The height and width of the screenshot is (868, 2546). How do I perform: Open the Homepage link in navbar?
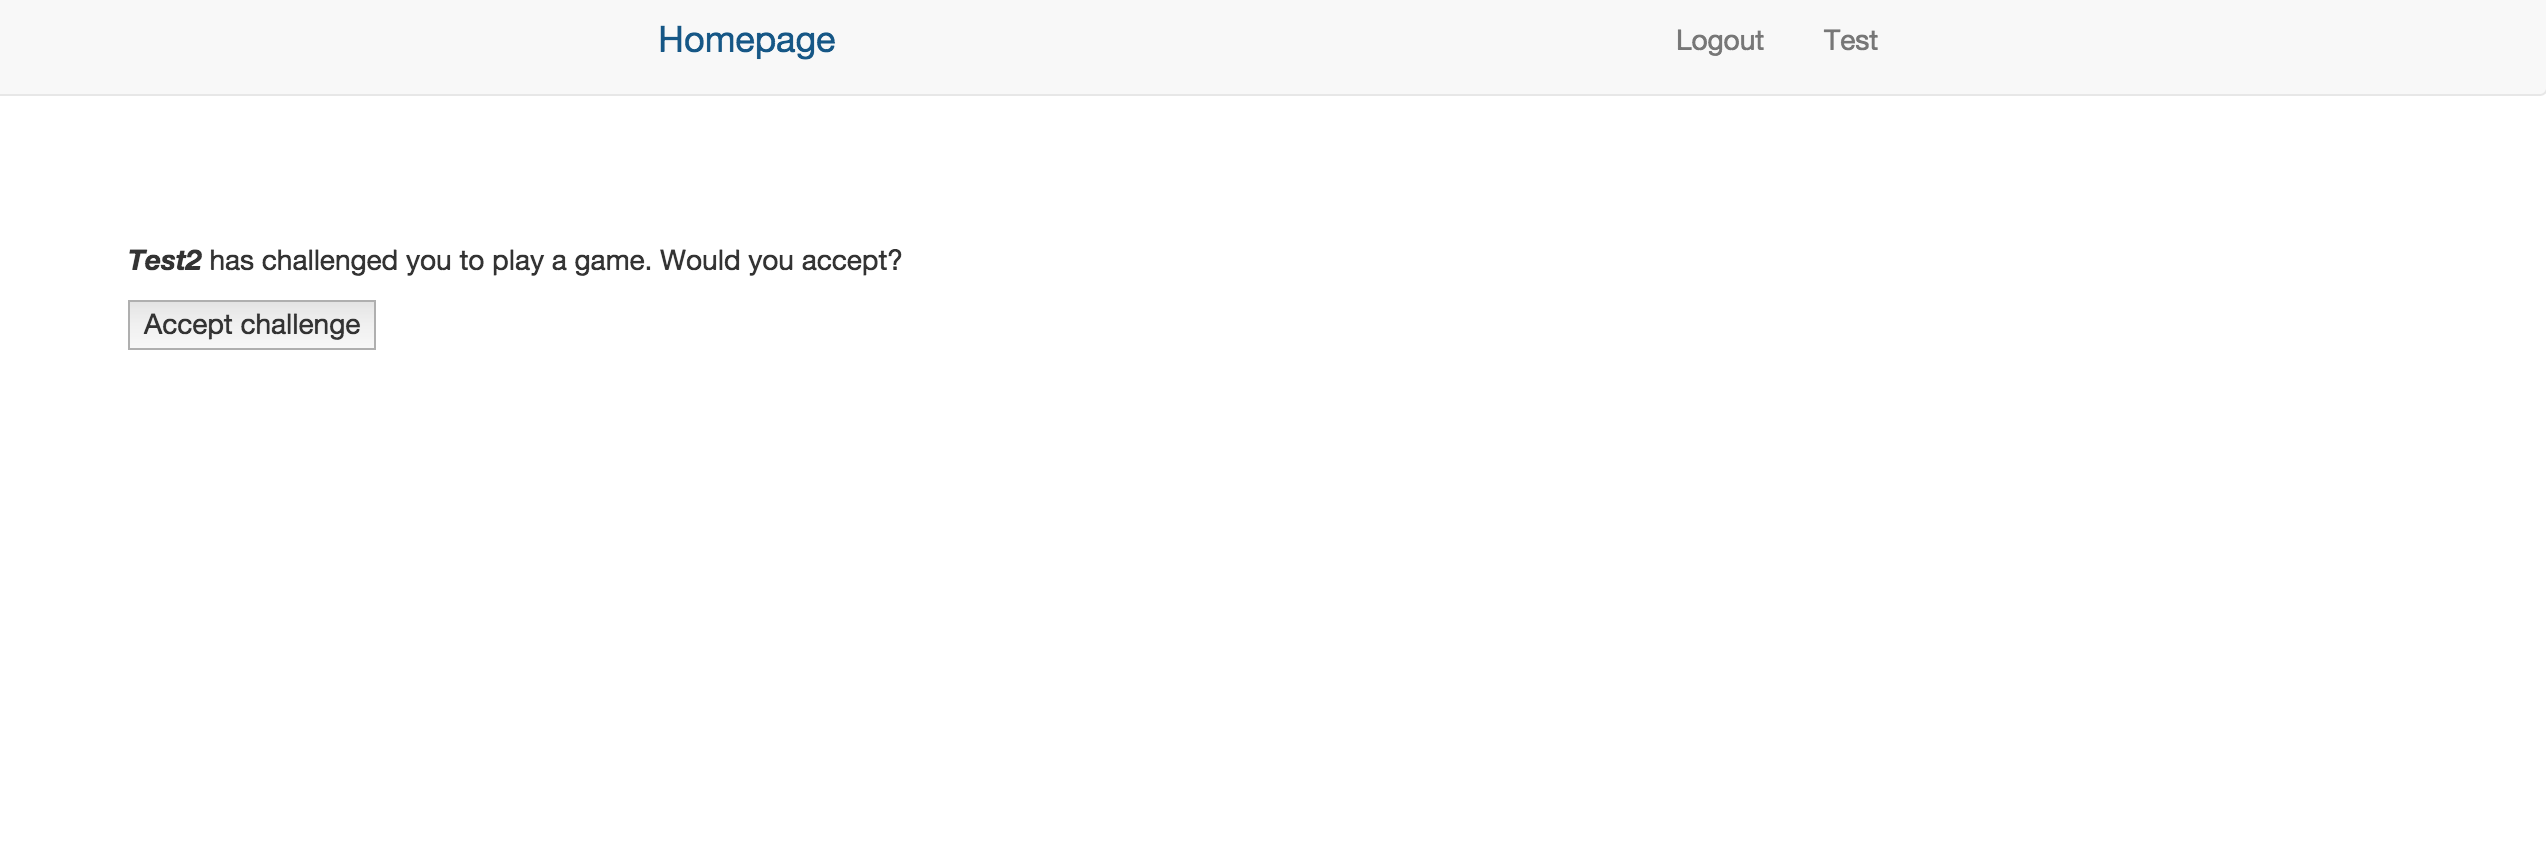click(x=746, y=40)
